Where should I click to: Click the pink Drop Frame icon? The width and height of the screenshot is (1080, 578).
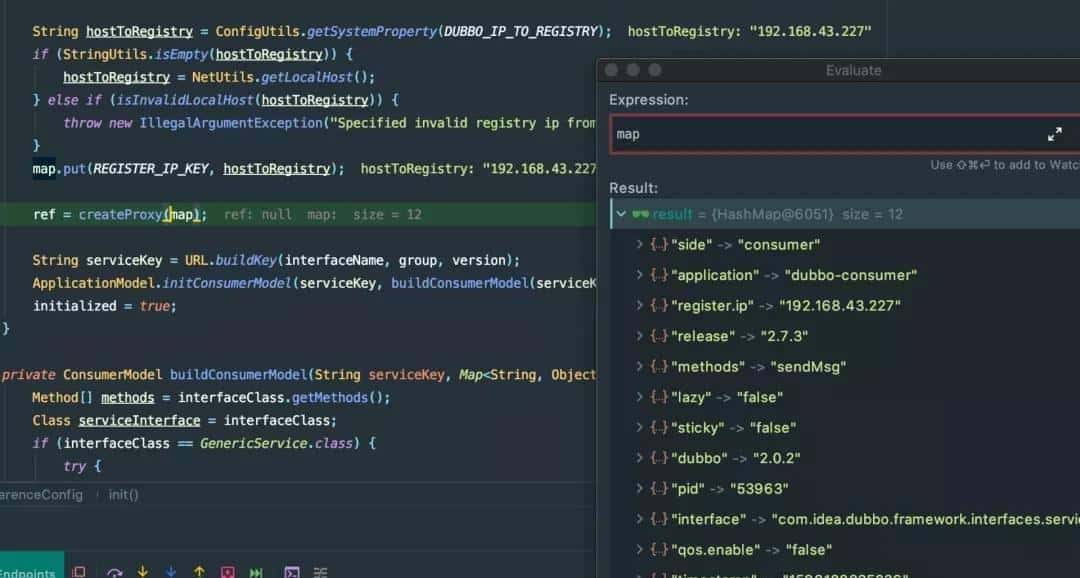[228, 572]
